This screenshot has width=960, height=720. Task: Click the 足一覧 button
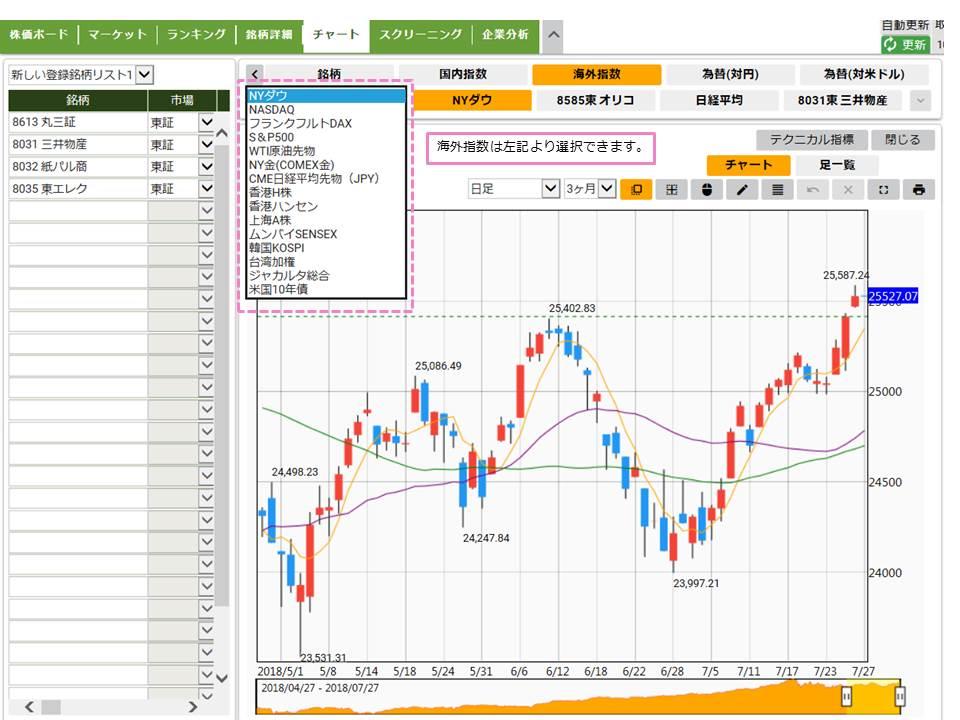(834, 164)
